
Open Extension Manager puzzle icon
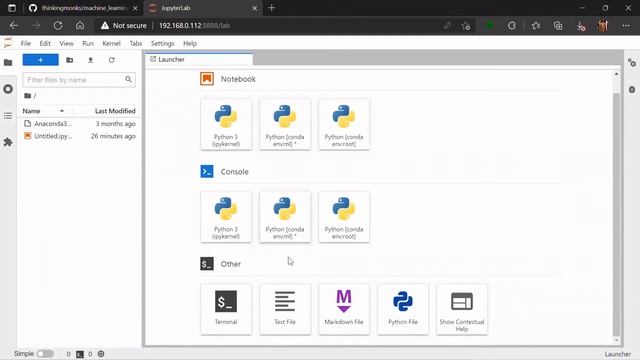8,142
